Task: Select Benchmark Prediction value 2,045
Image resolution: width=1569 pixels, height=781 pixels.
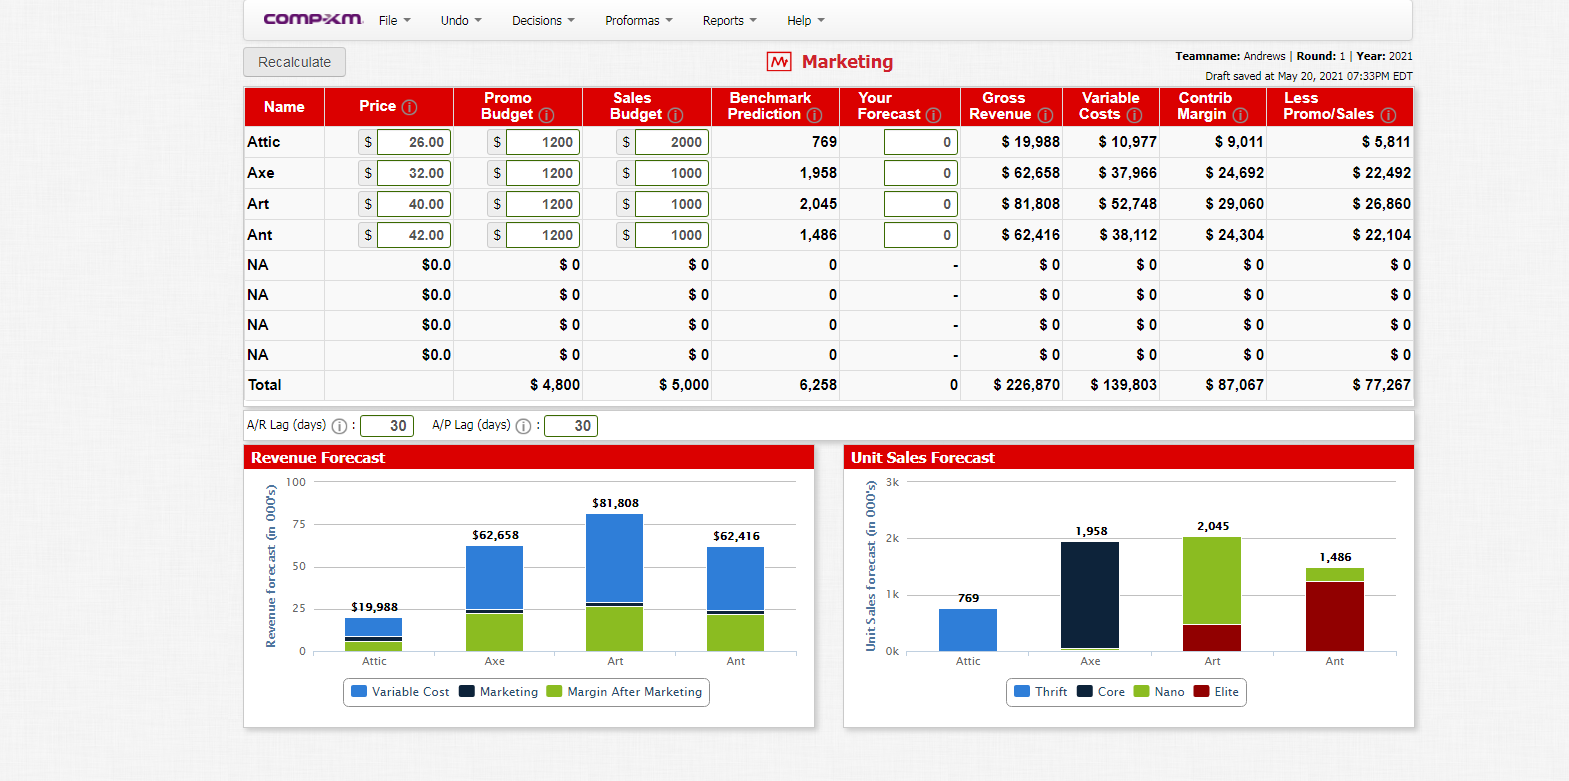Action: (x=818, y=204)
